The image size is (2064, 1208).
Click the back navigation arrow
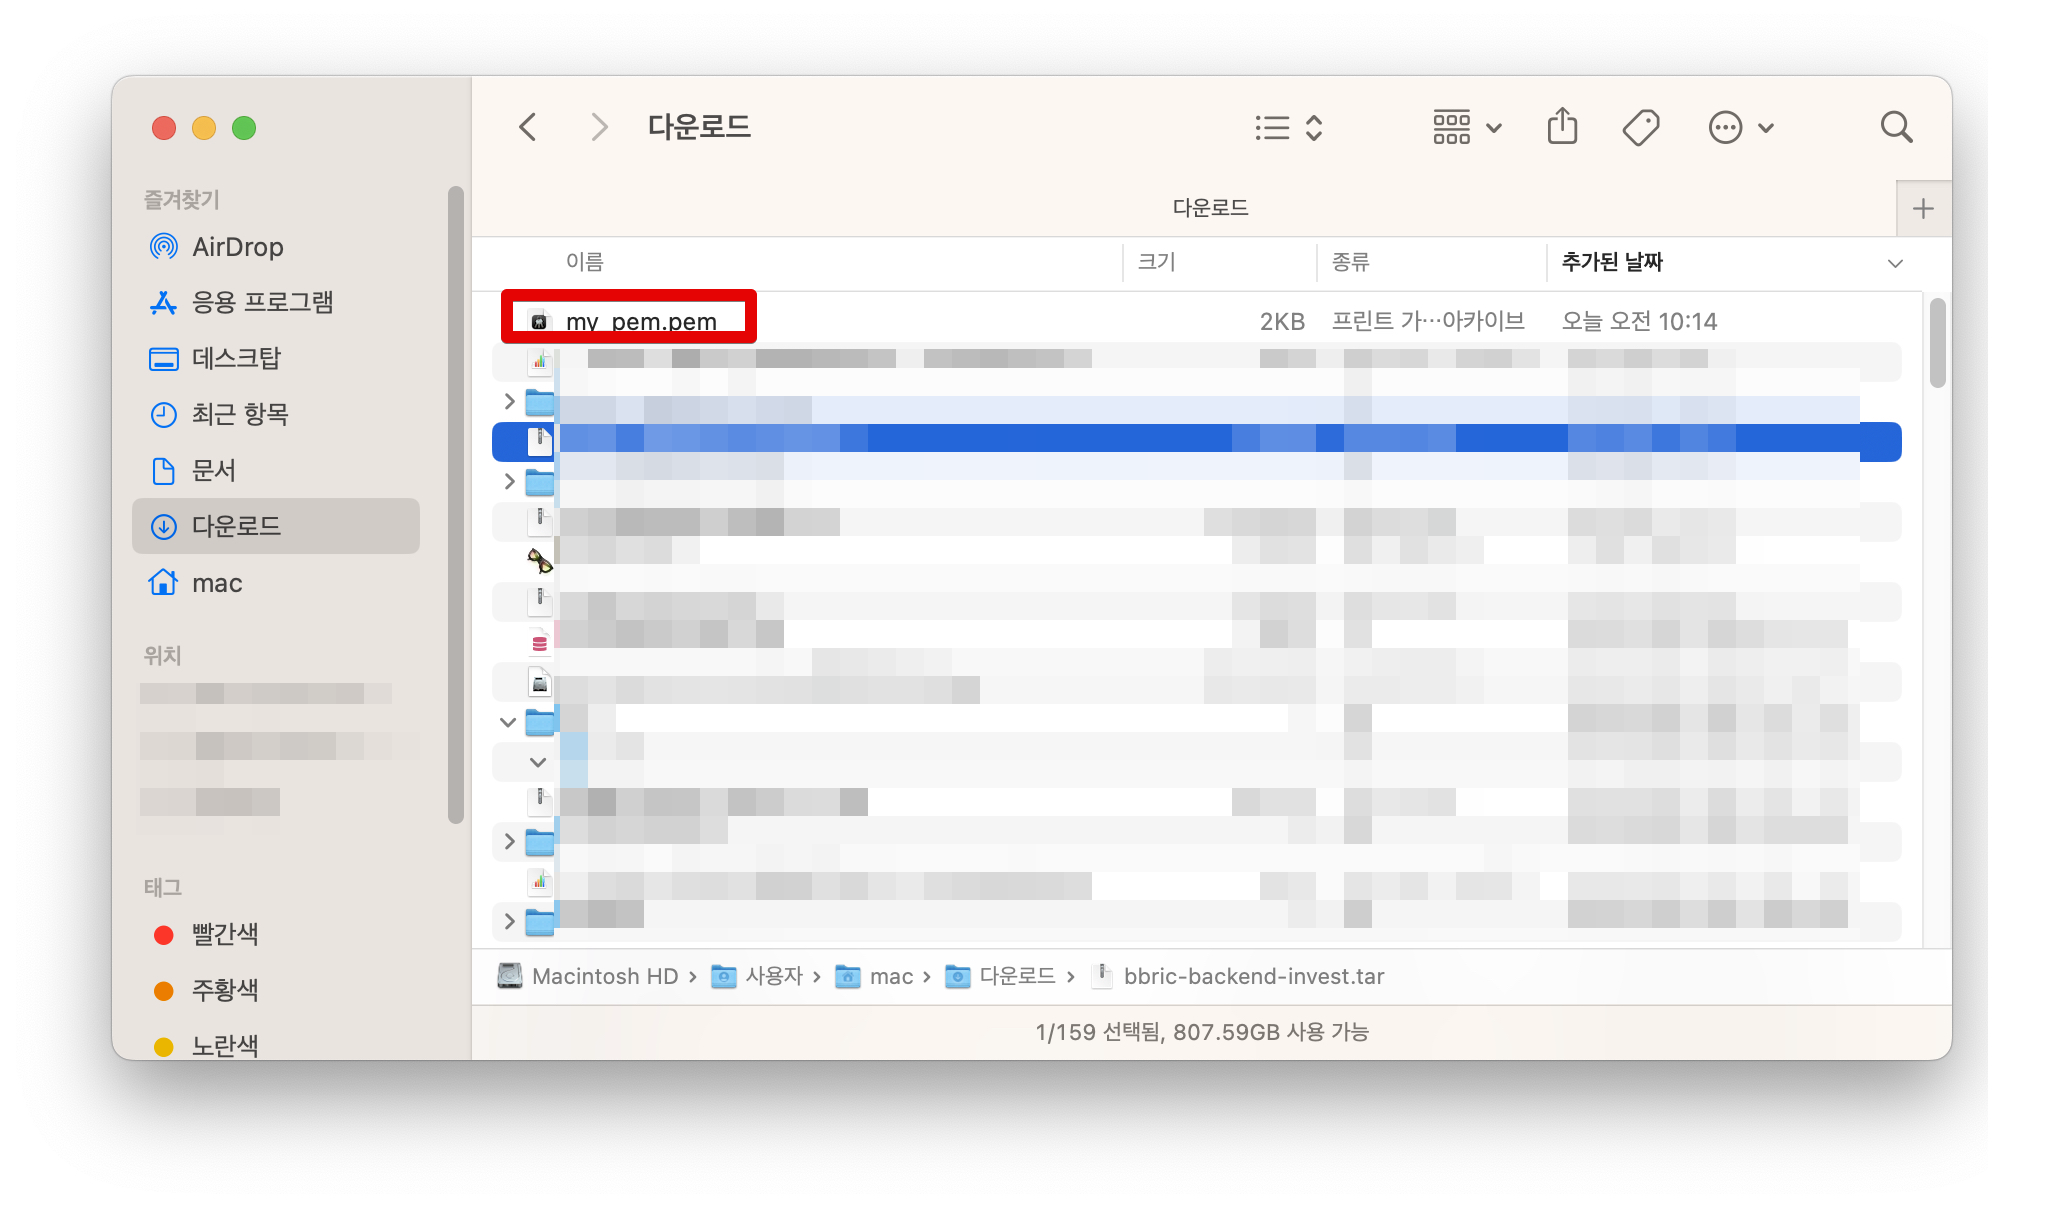(528, 127)
